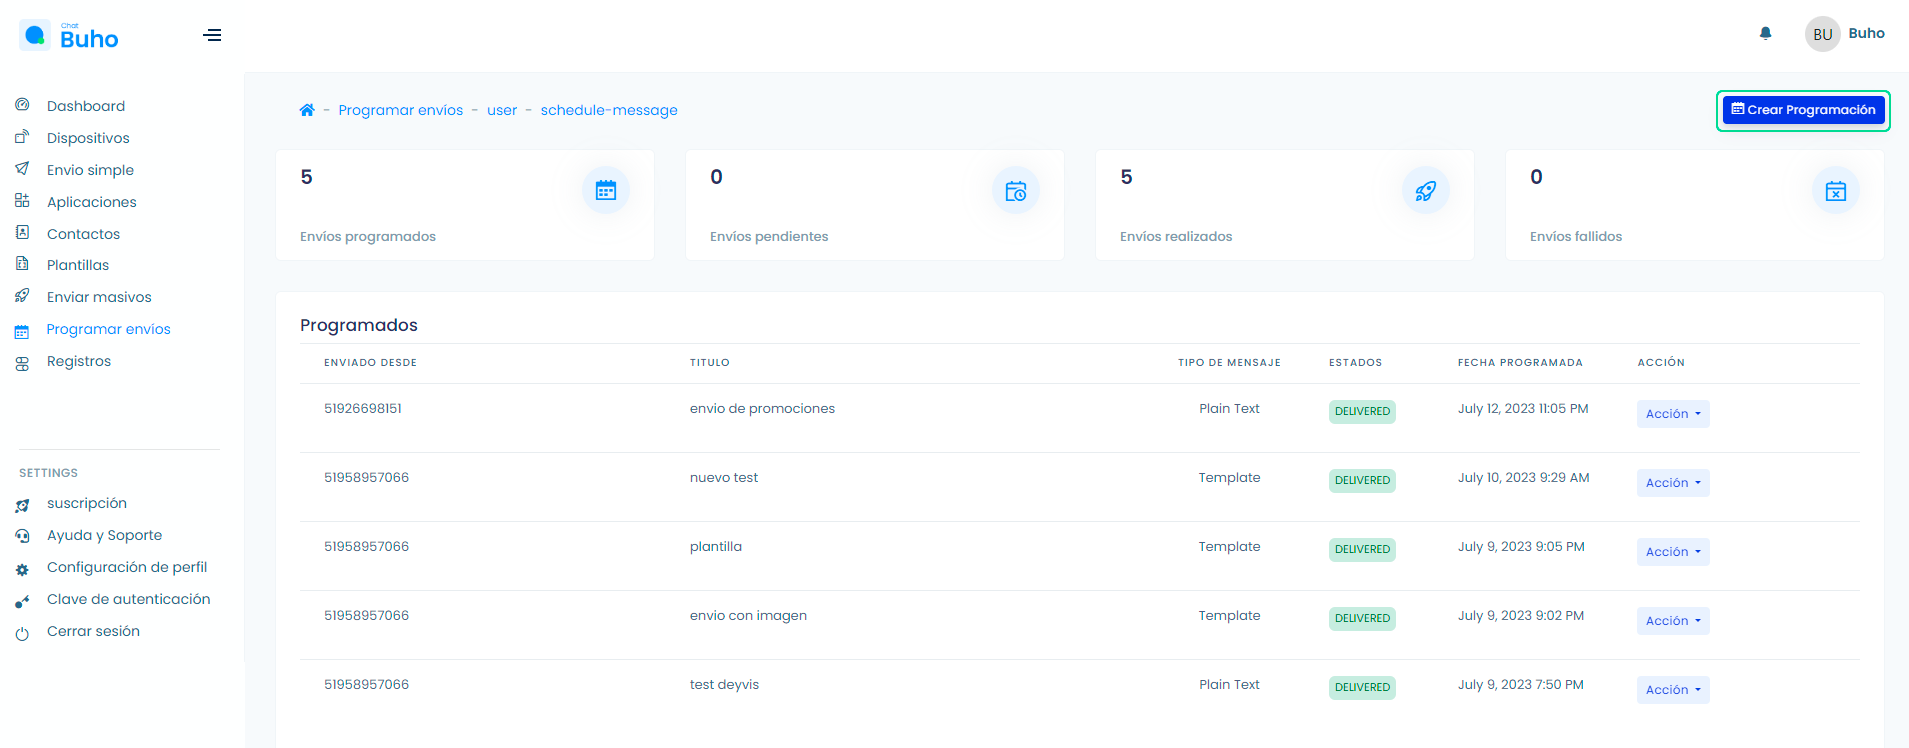Click the TIPO DE MENSAJE column header

click(1229, 362)
